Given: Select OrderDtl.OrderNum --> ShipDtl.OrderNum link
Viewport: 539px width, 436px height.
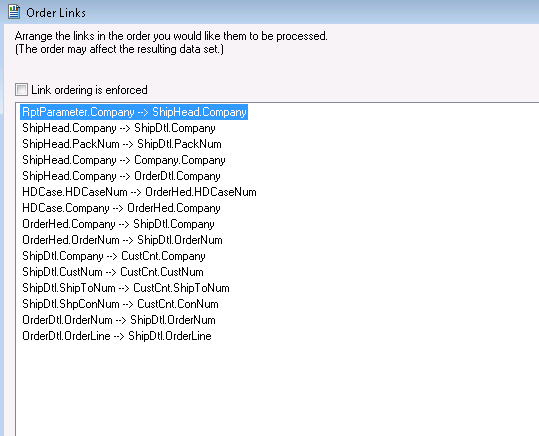Looking at the screenshot, I should 119,320.
